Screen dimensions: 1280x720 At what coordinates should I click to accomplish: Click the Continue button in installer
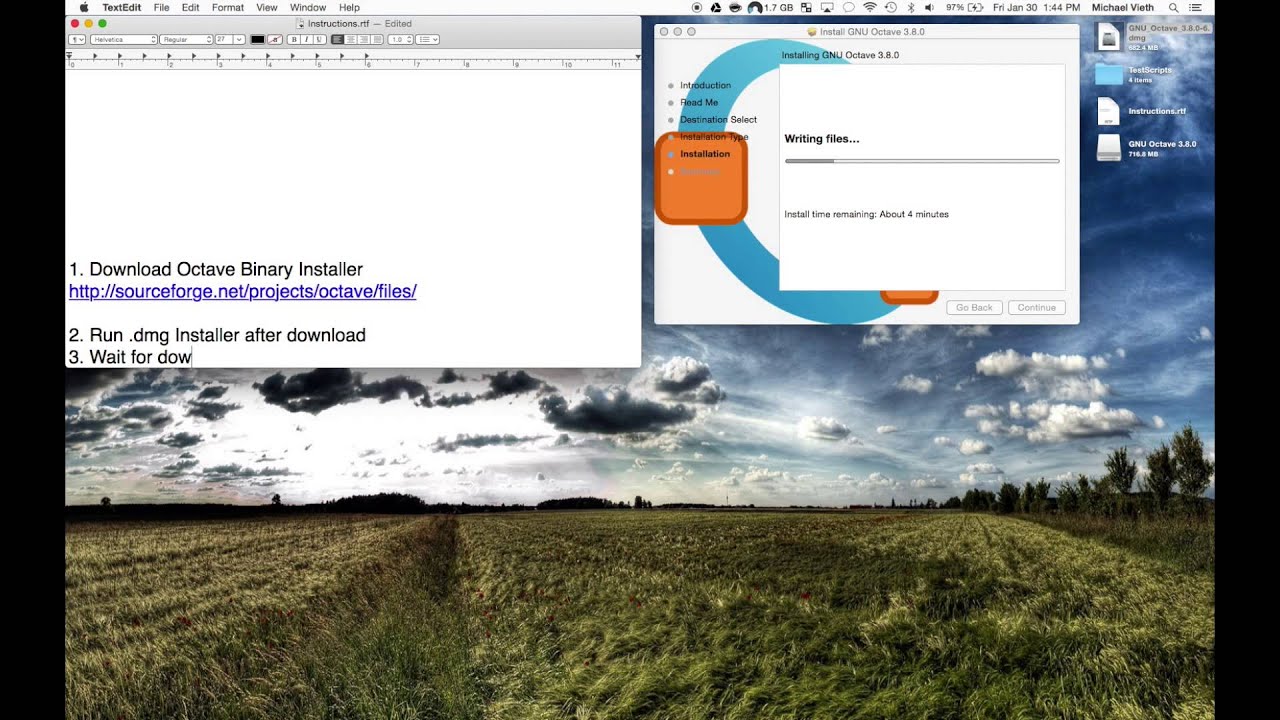[1037, 307]
